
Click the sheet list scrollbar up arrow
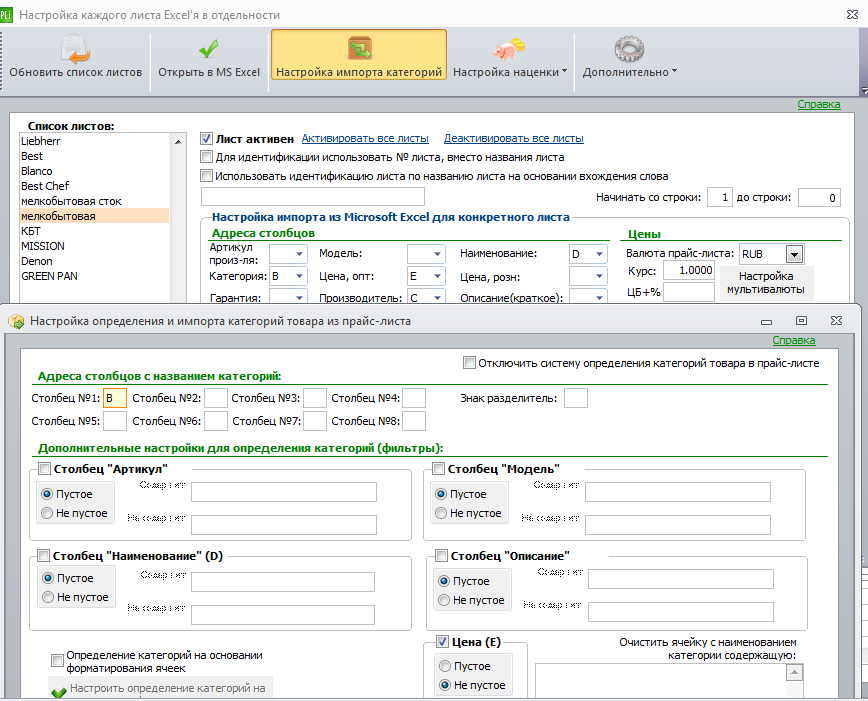click(178, 142)
